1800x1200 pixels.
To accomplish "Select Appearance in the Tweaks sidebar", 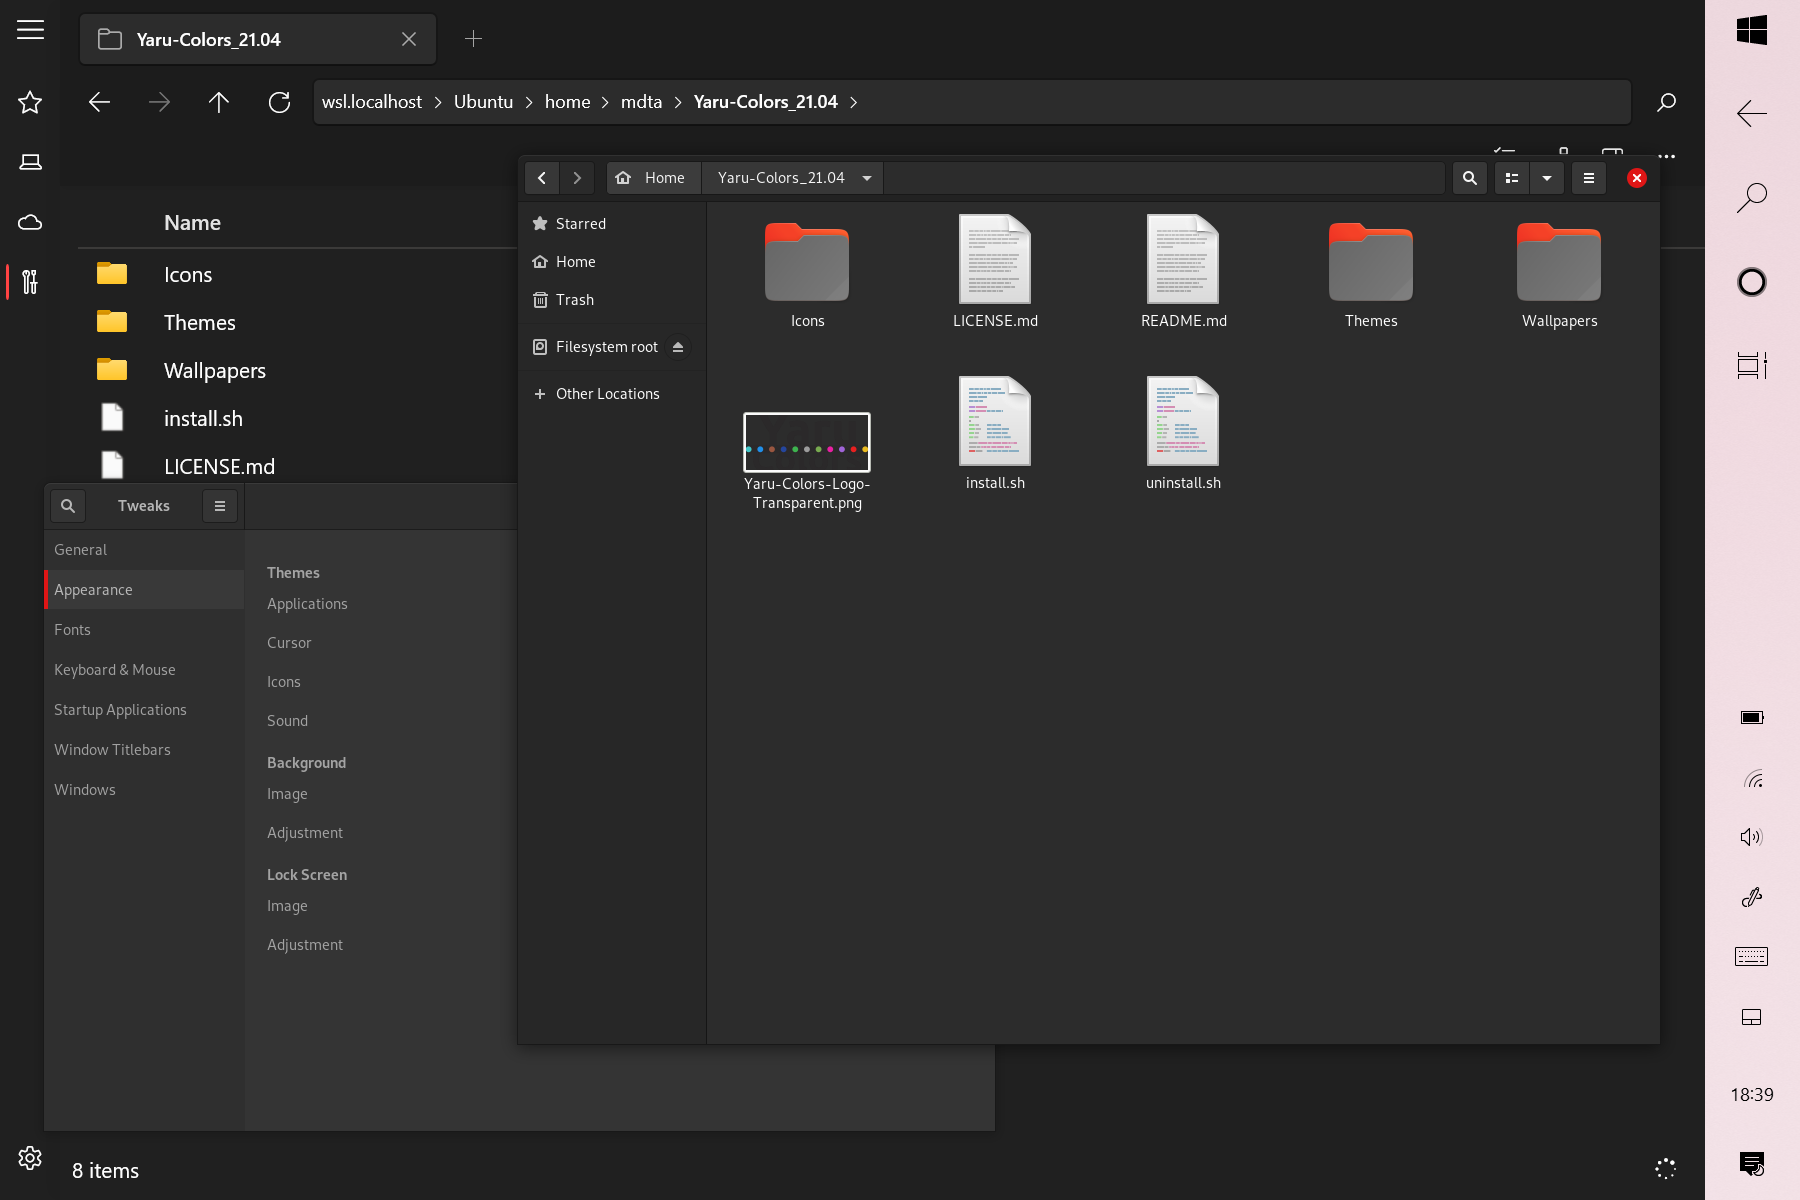I will (93, 590).
